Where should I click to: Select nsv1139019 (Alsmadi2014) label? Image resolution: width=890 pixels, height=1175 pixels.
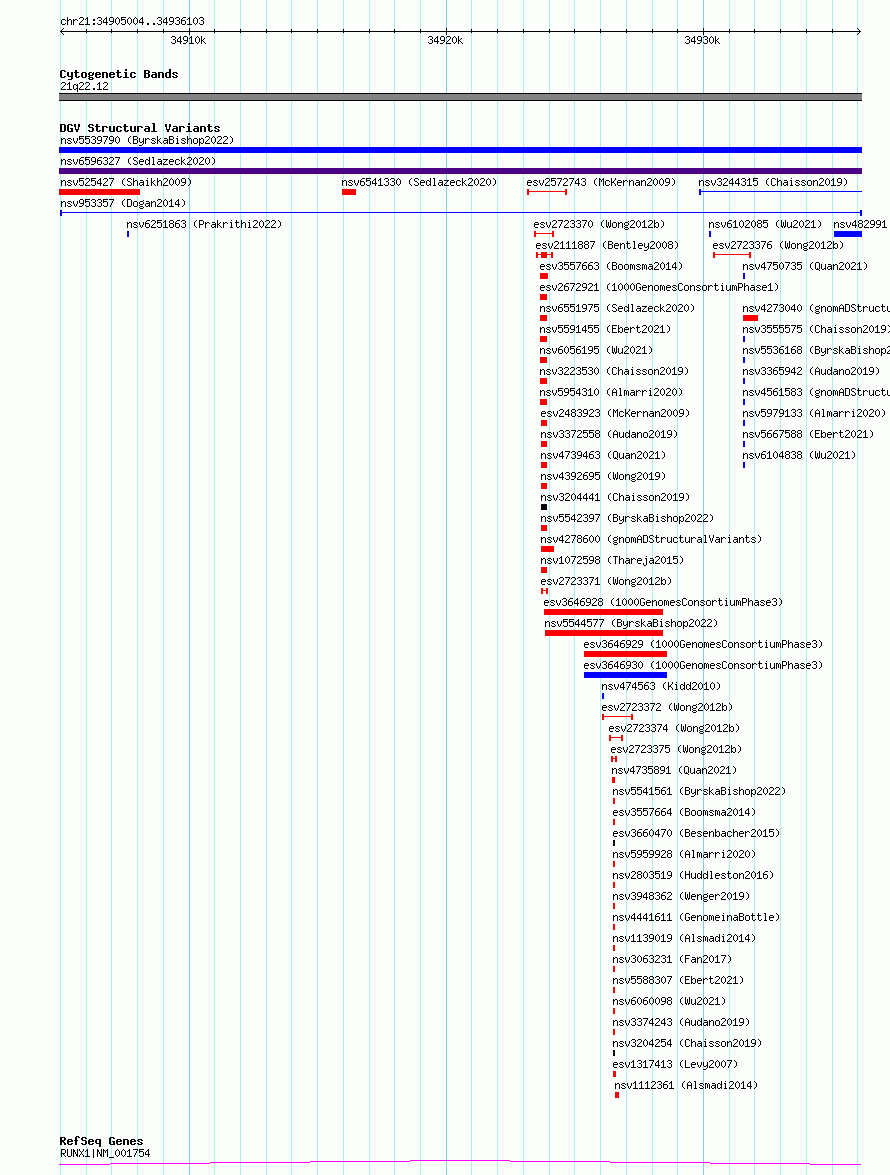[x=684, y=937]
